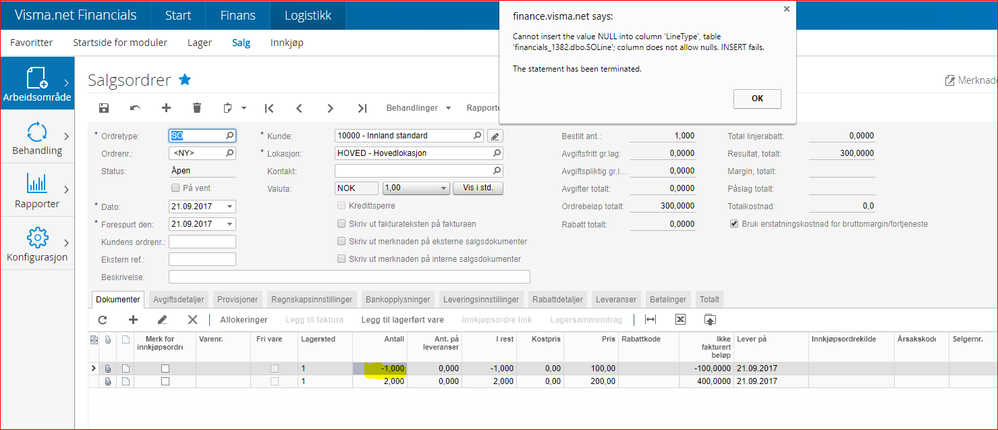Expand the Behandlinger dropdown menu
The image size is (998, 430).
tap(418, 108)
